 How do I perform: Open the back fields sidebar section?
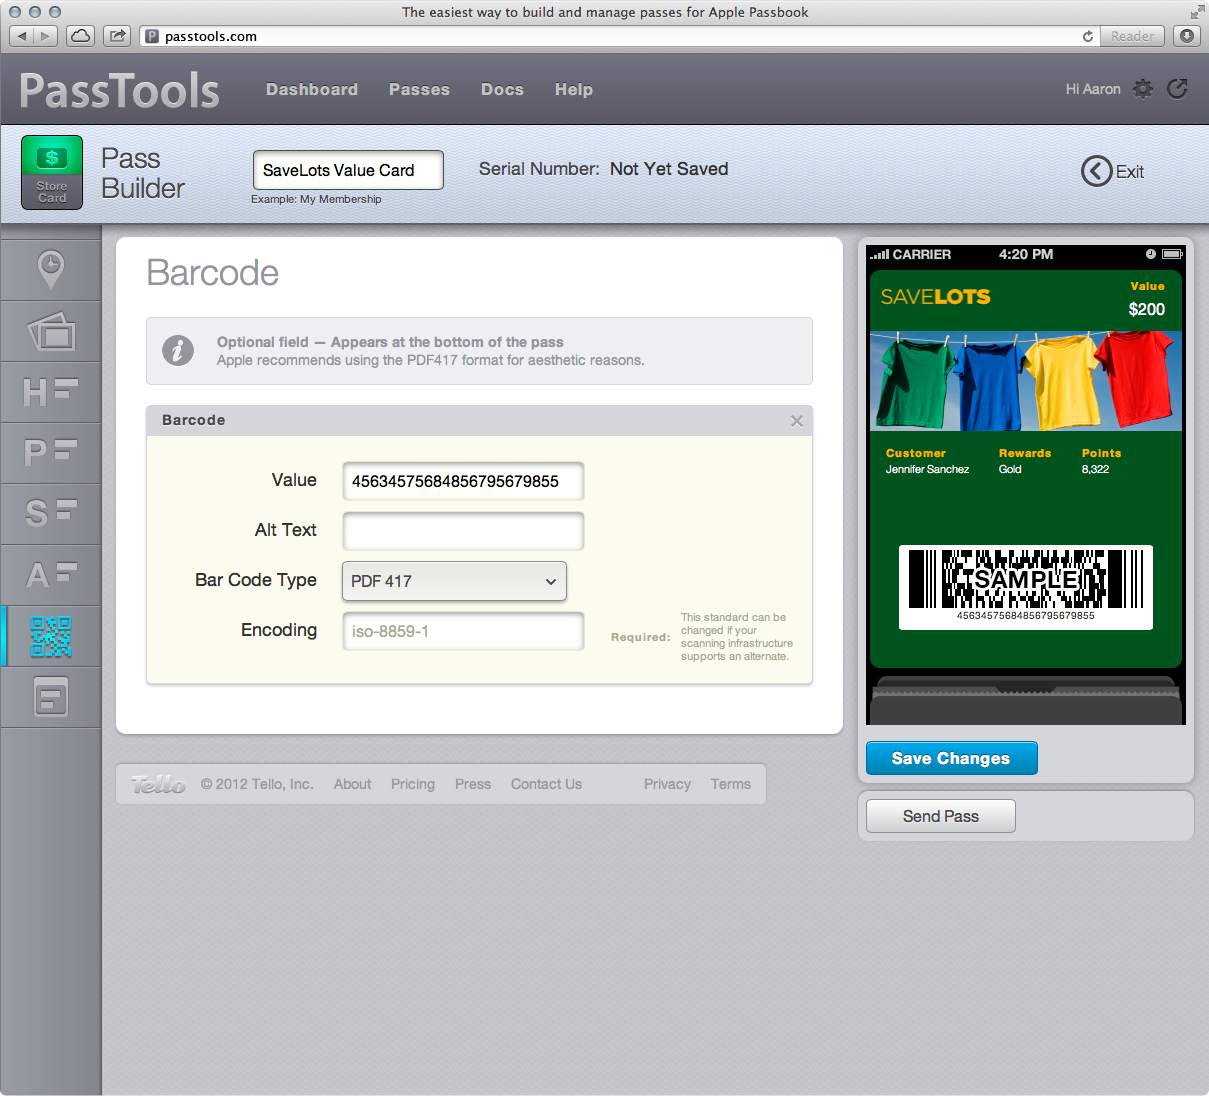tap(51, 697)
